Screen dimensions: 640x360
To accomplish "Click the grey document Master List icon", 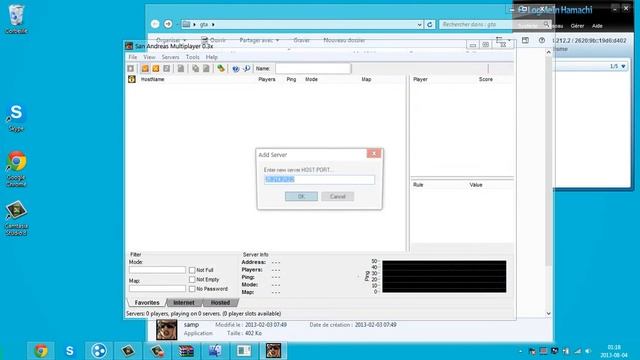I will [x=180, y=69].
